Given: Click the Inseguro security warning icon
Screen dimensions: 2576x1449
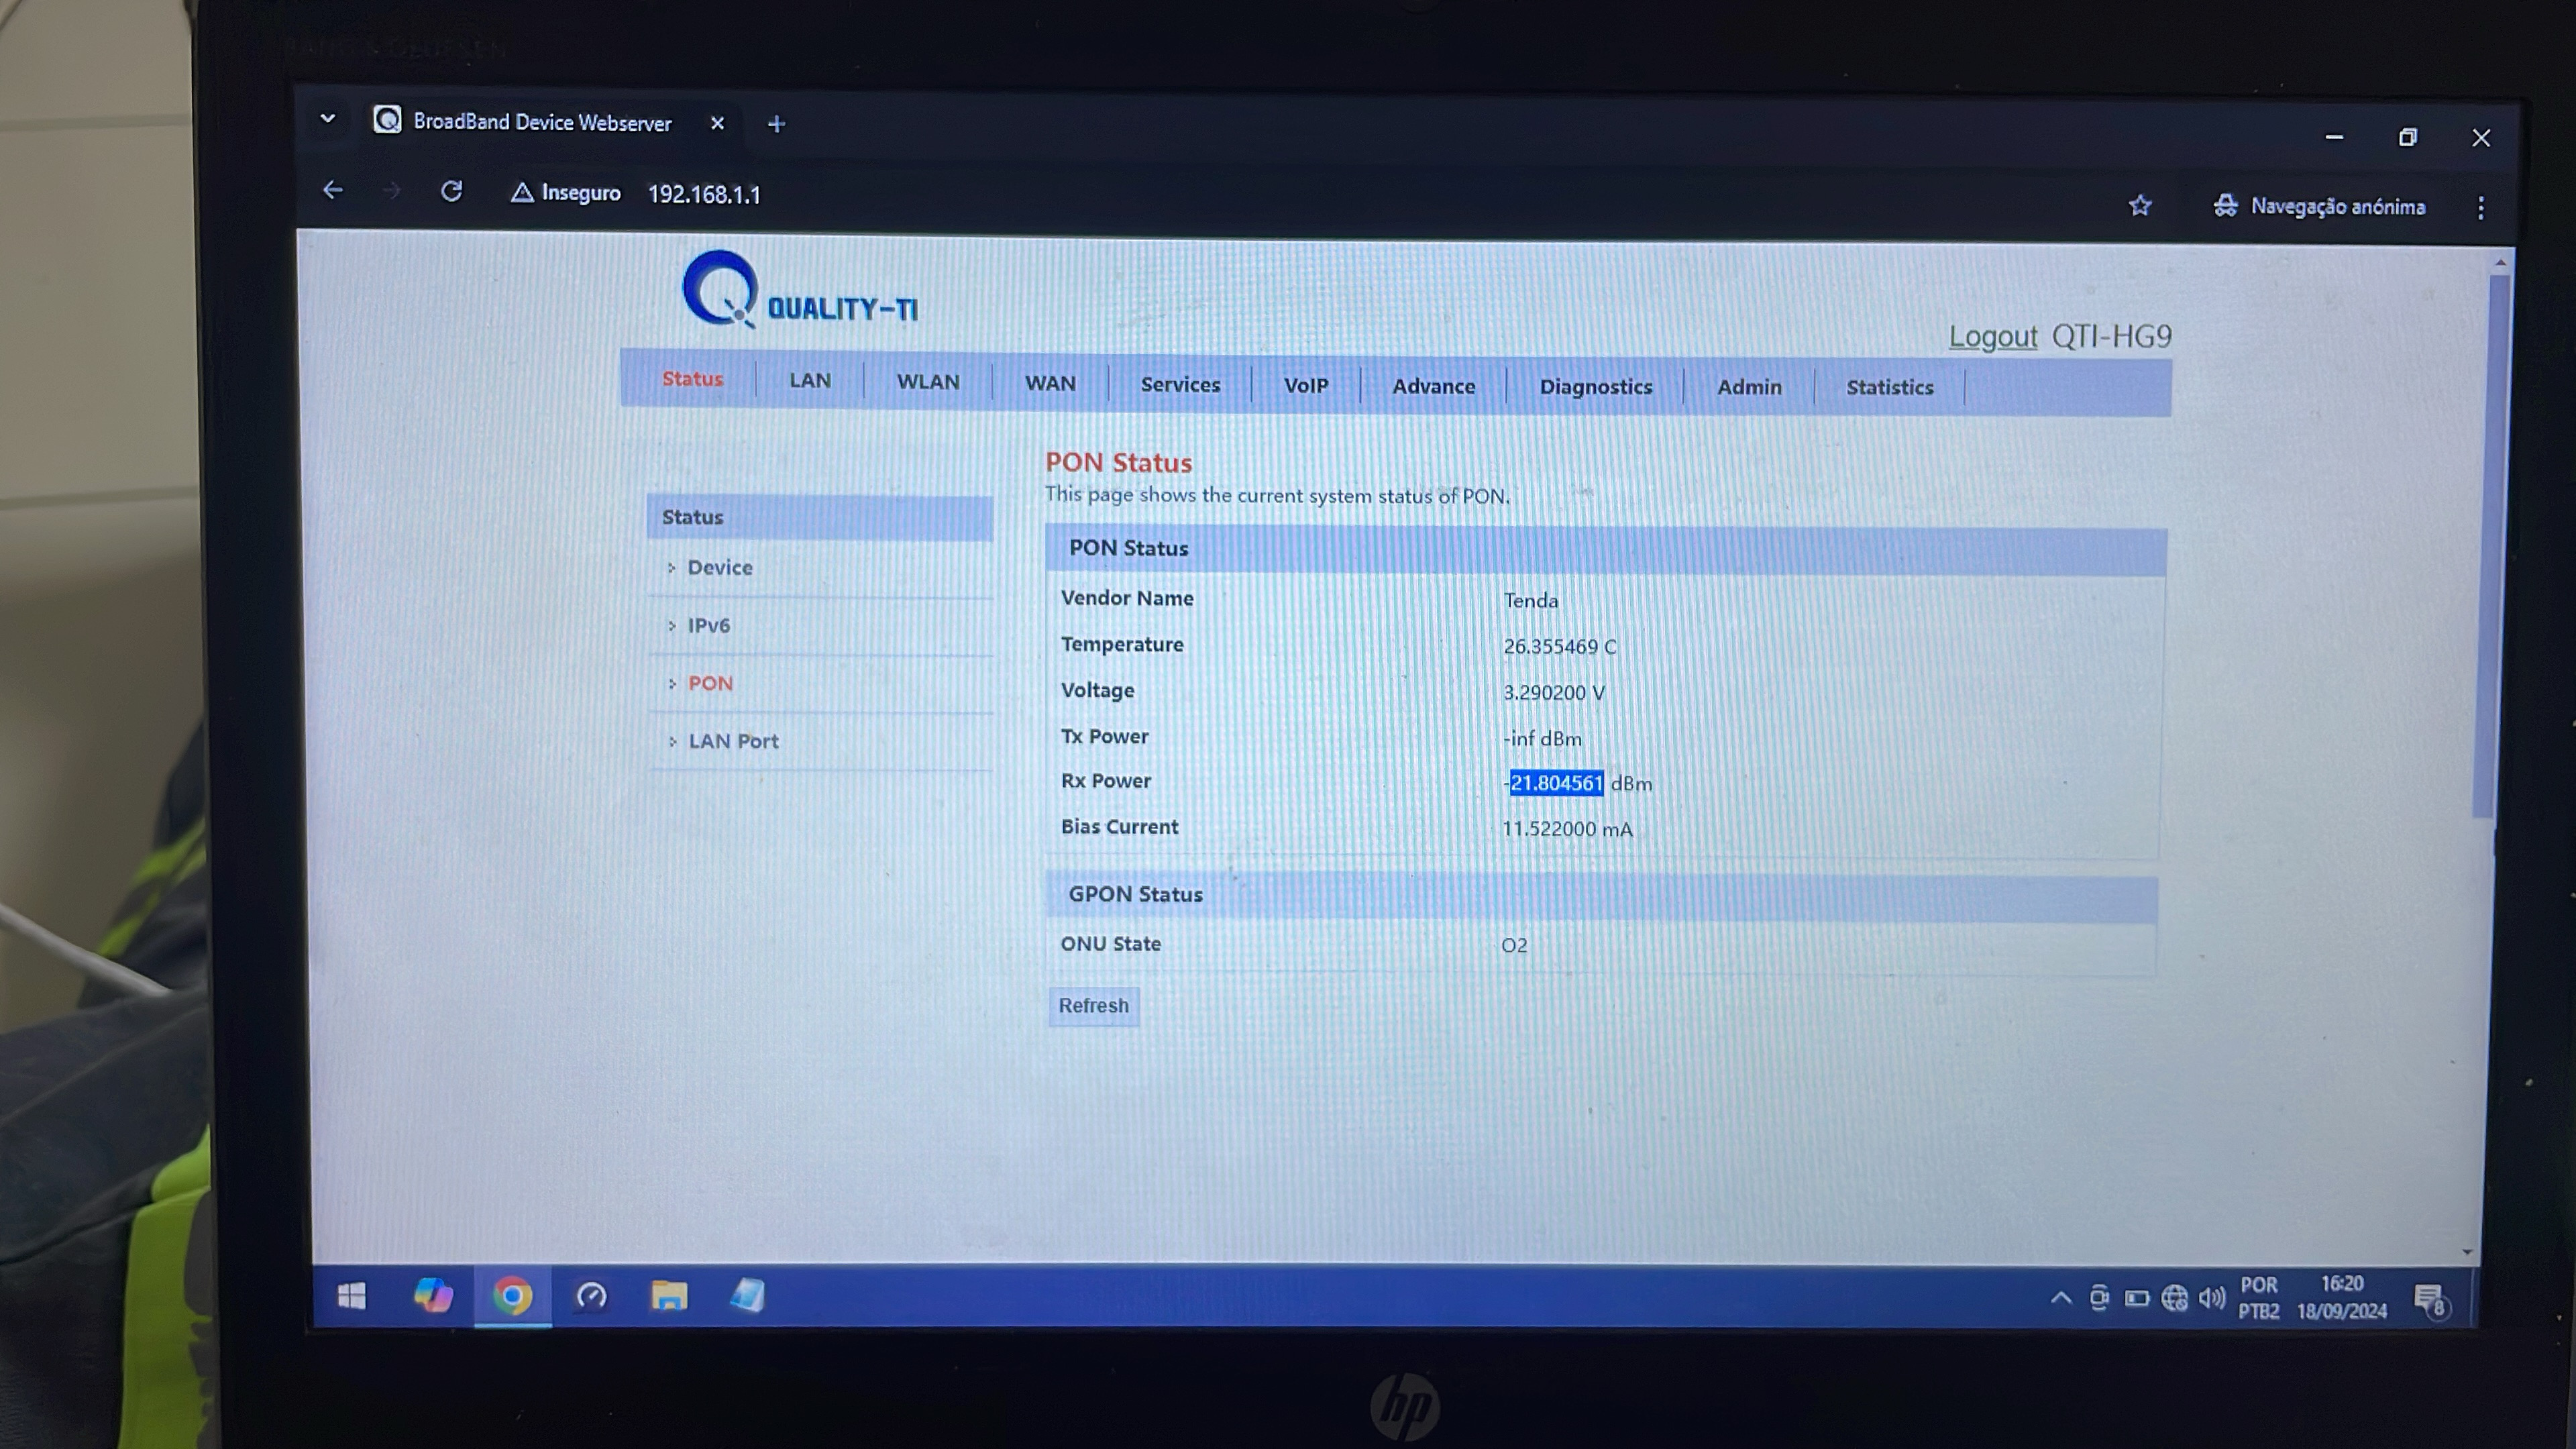Looking at the screenshot, I should [522, 192].
